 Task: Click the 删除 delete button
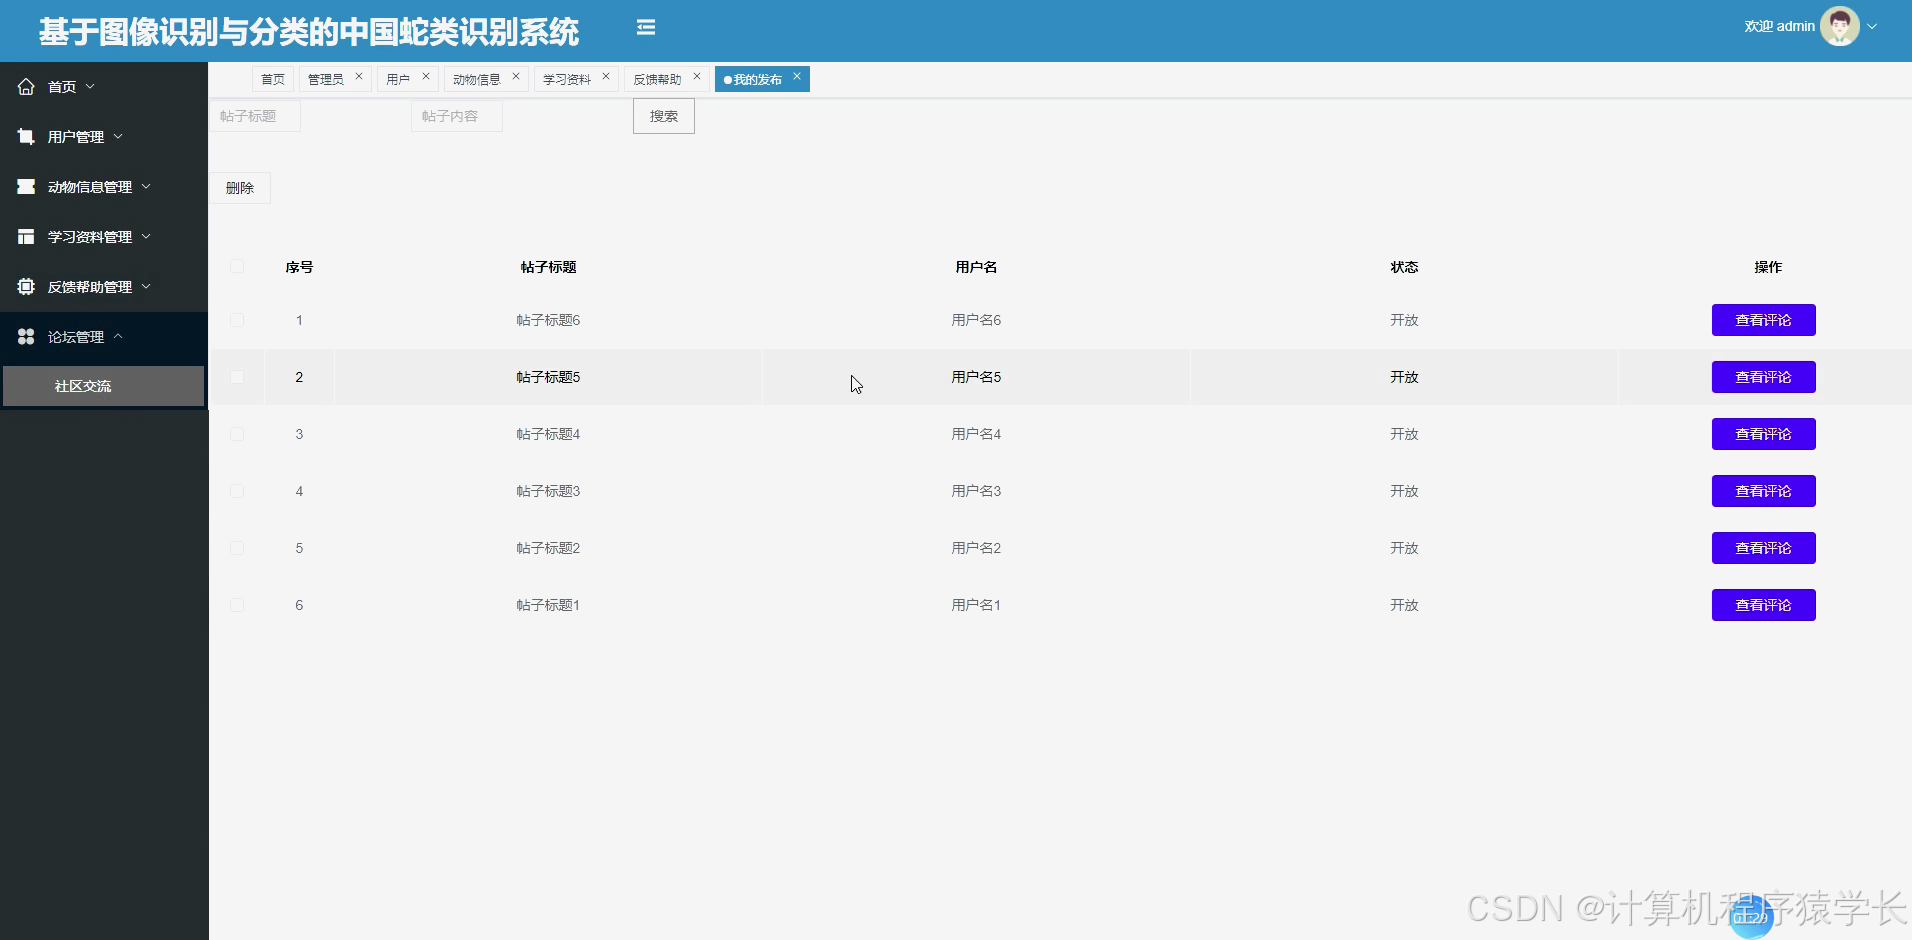[x=239, y=187]
